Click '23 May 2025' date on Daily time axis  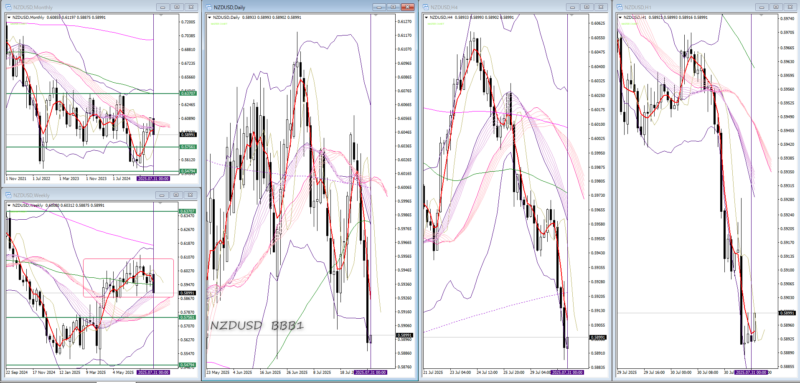point(218,372)
